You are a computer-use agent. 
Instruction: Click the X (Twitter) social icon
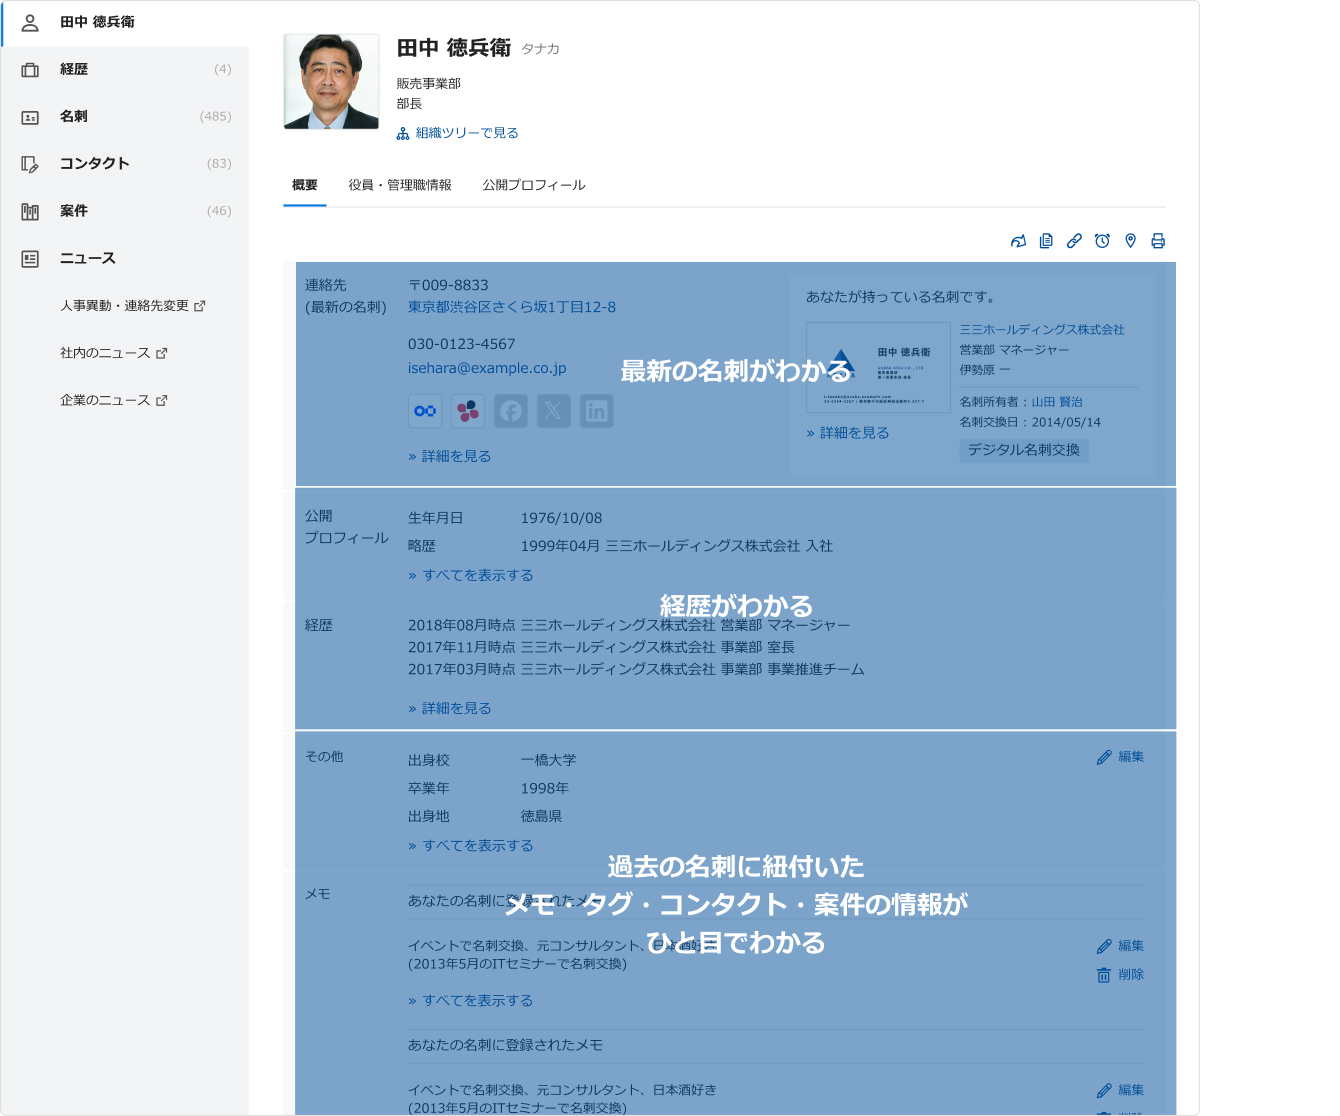tap(554, 411)
